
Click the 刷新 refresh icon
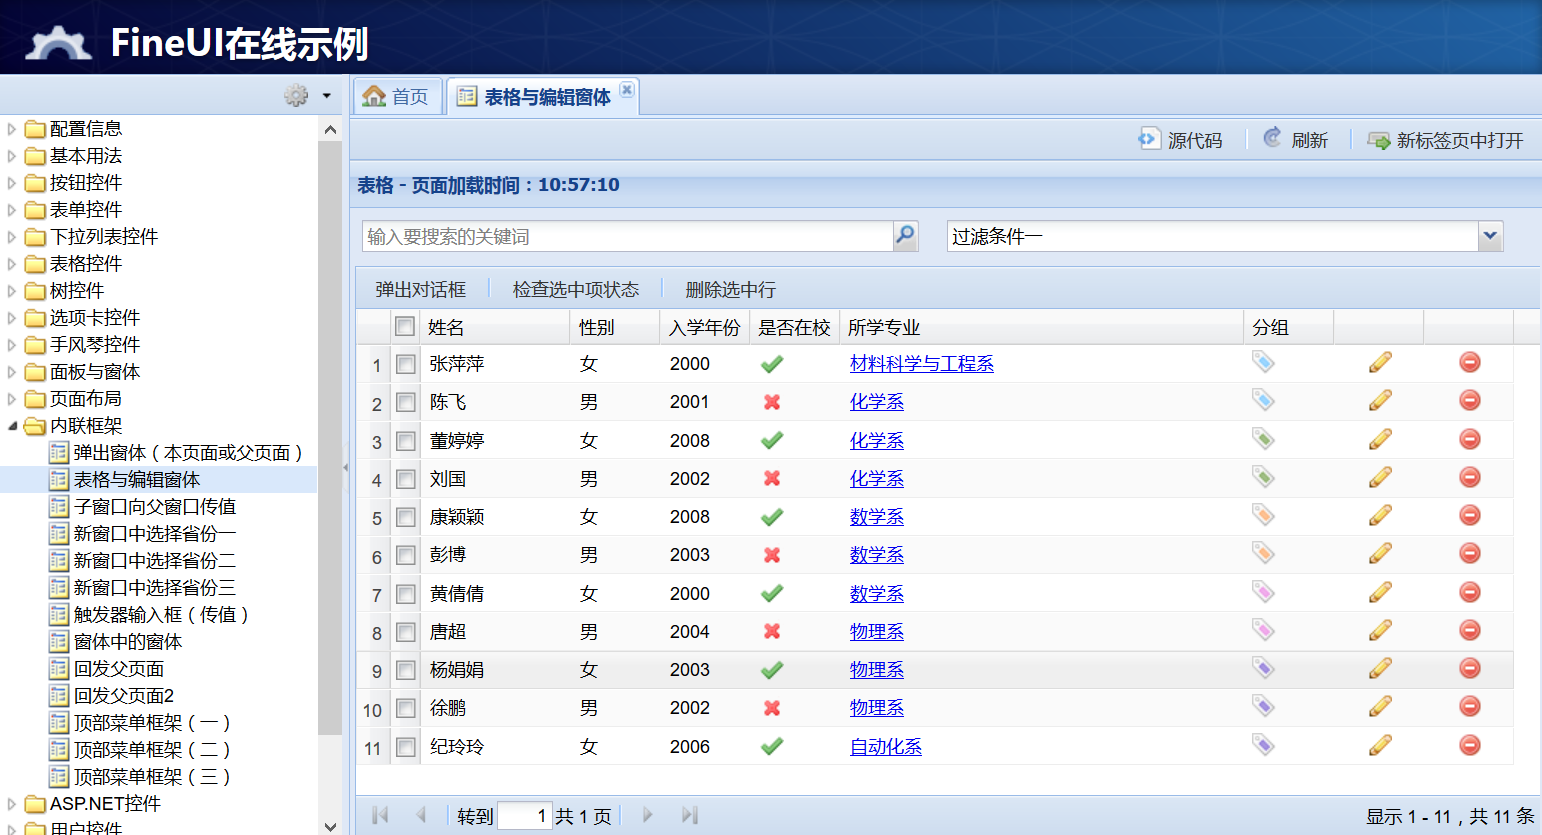pos(1272,139)
